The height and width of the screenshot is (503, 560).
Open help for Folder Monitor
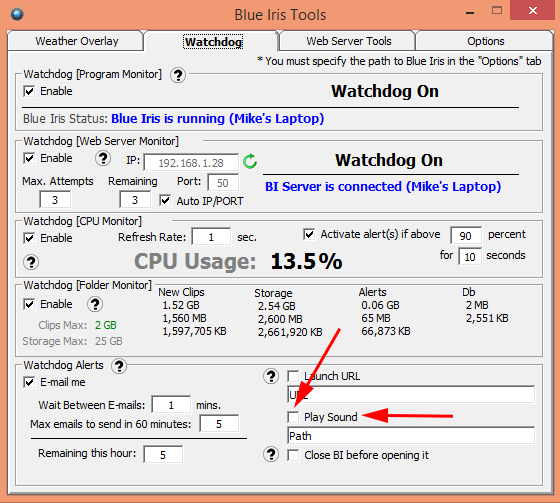coord(95,304)
